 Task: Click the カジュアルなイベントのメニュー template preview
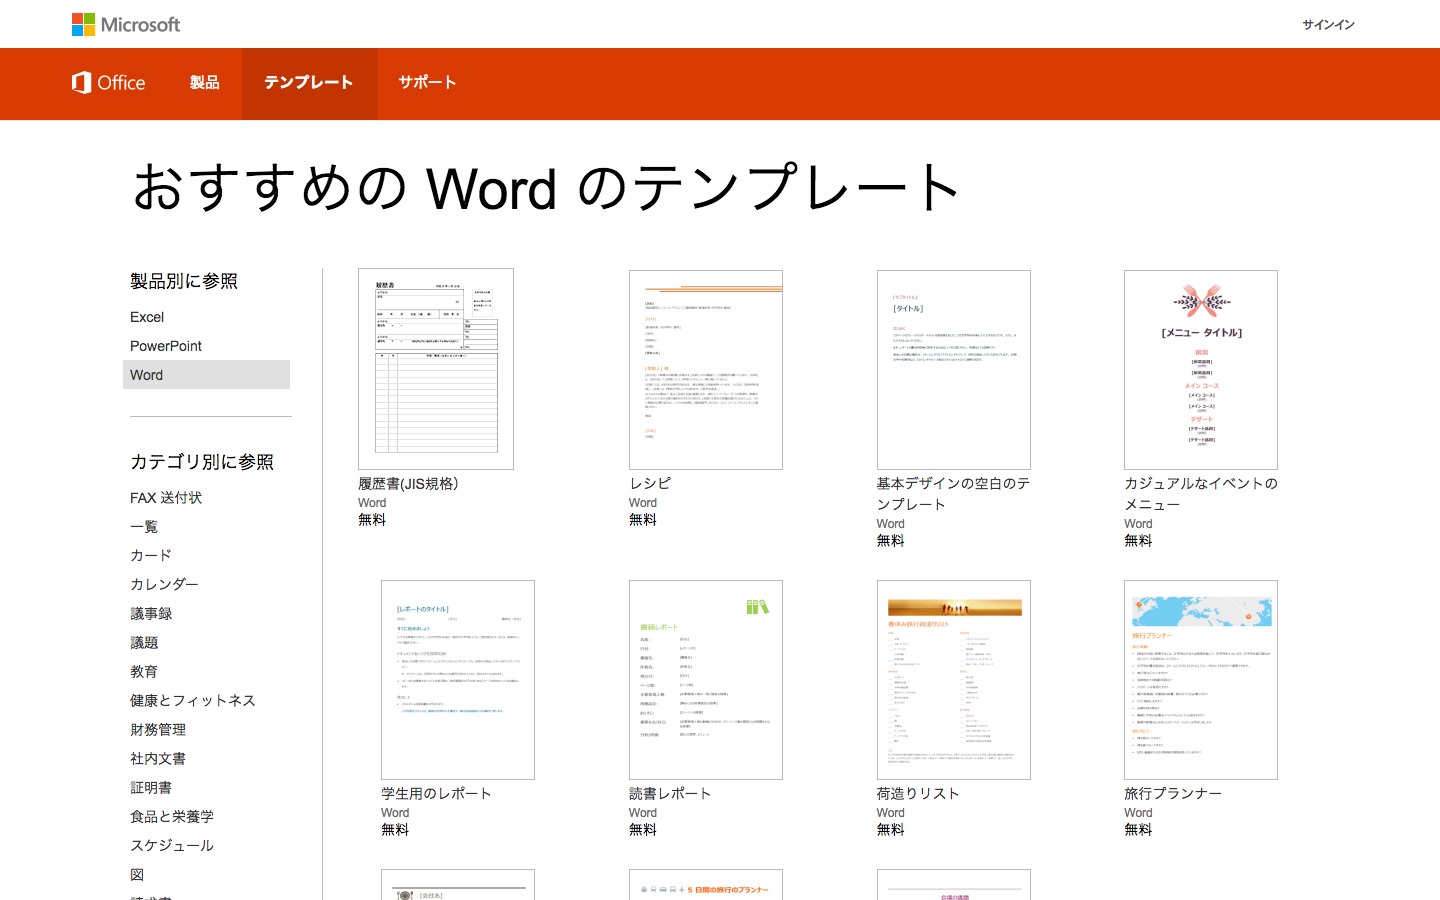point(1201,370)
